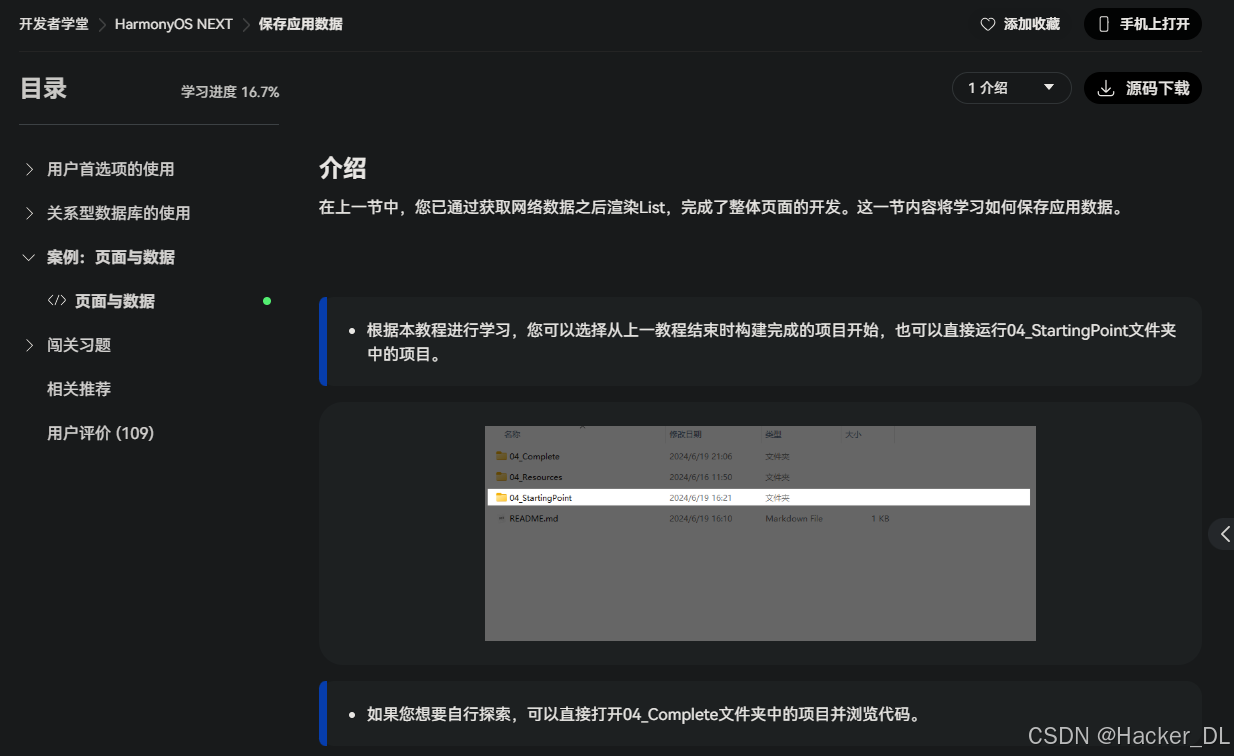Open 相关推荐 in the sidebar
The height and width of the screenshot is (756, 1234).
tap(79, 389)
